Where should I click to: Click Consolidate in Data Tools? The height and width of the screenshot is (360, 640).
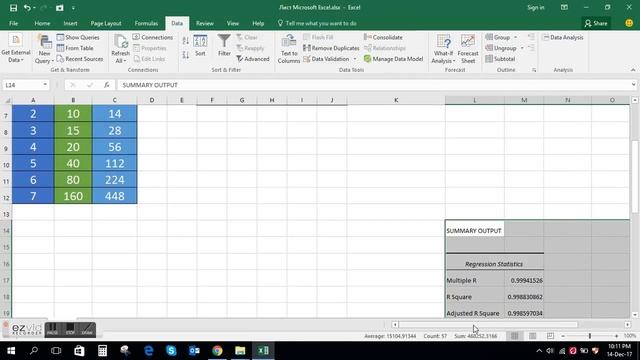click(383, 37)
